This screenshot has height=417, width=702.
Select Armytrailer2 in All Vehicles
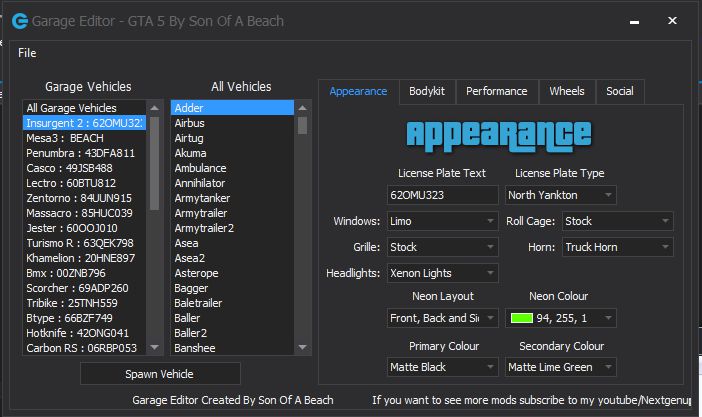coord(232,228)
